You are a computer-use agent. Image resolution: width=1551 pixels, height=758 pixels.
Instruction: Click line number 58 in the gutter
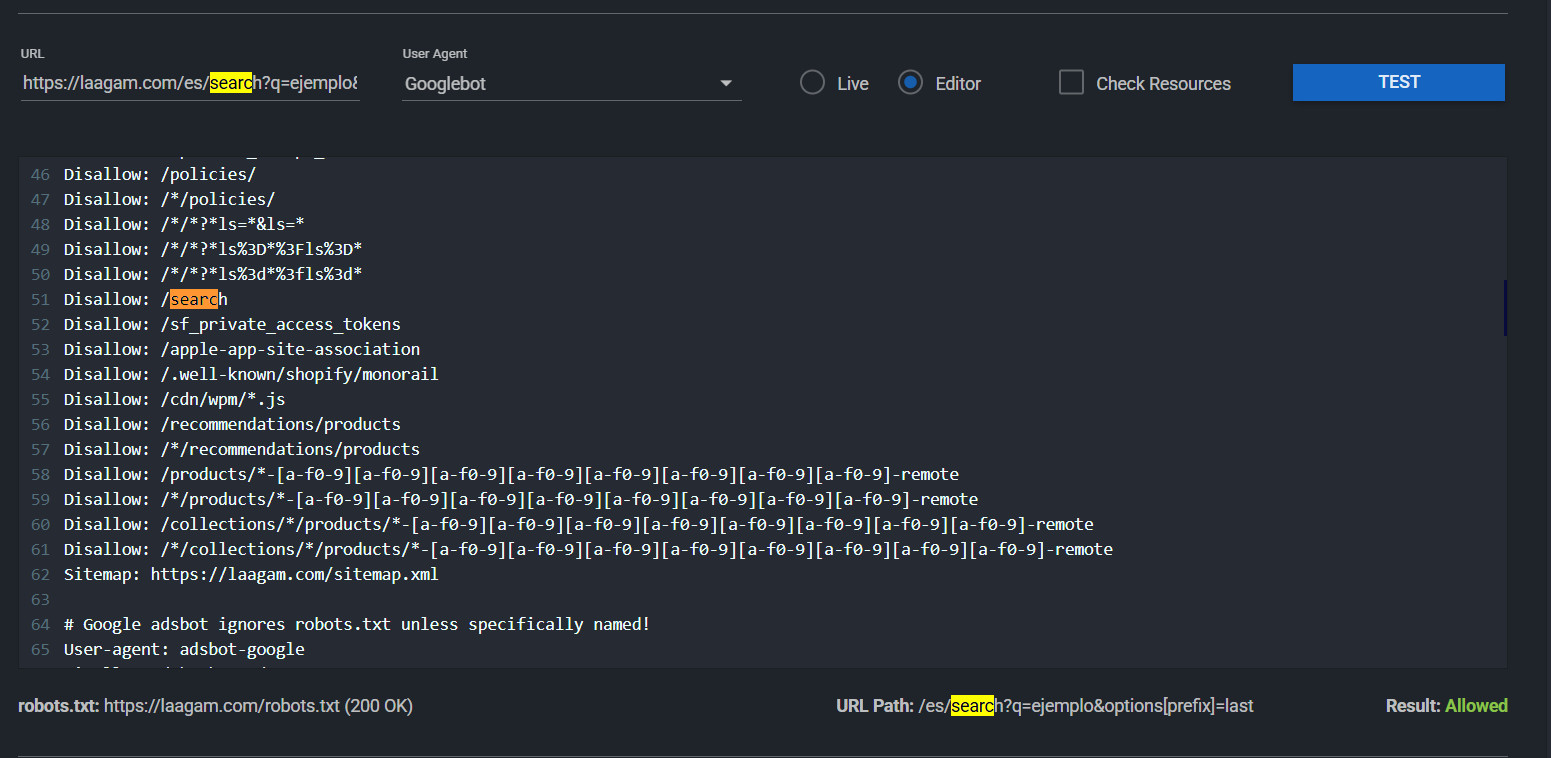coord(40,474)
